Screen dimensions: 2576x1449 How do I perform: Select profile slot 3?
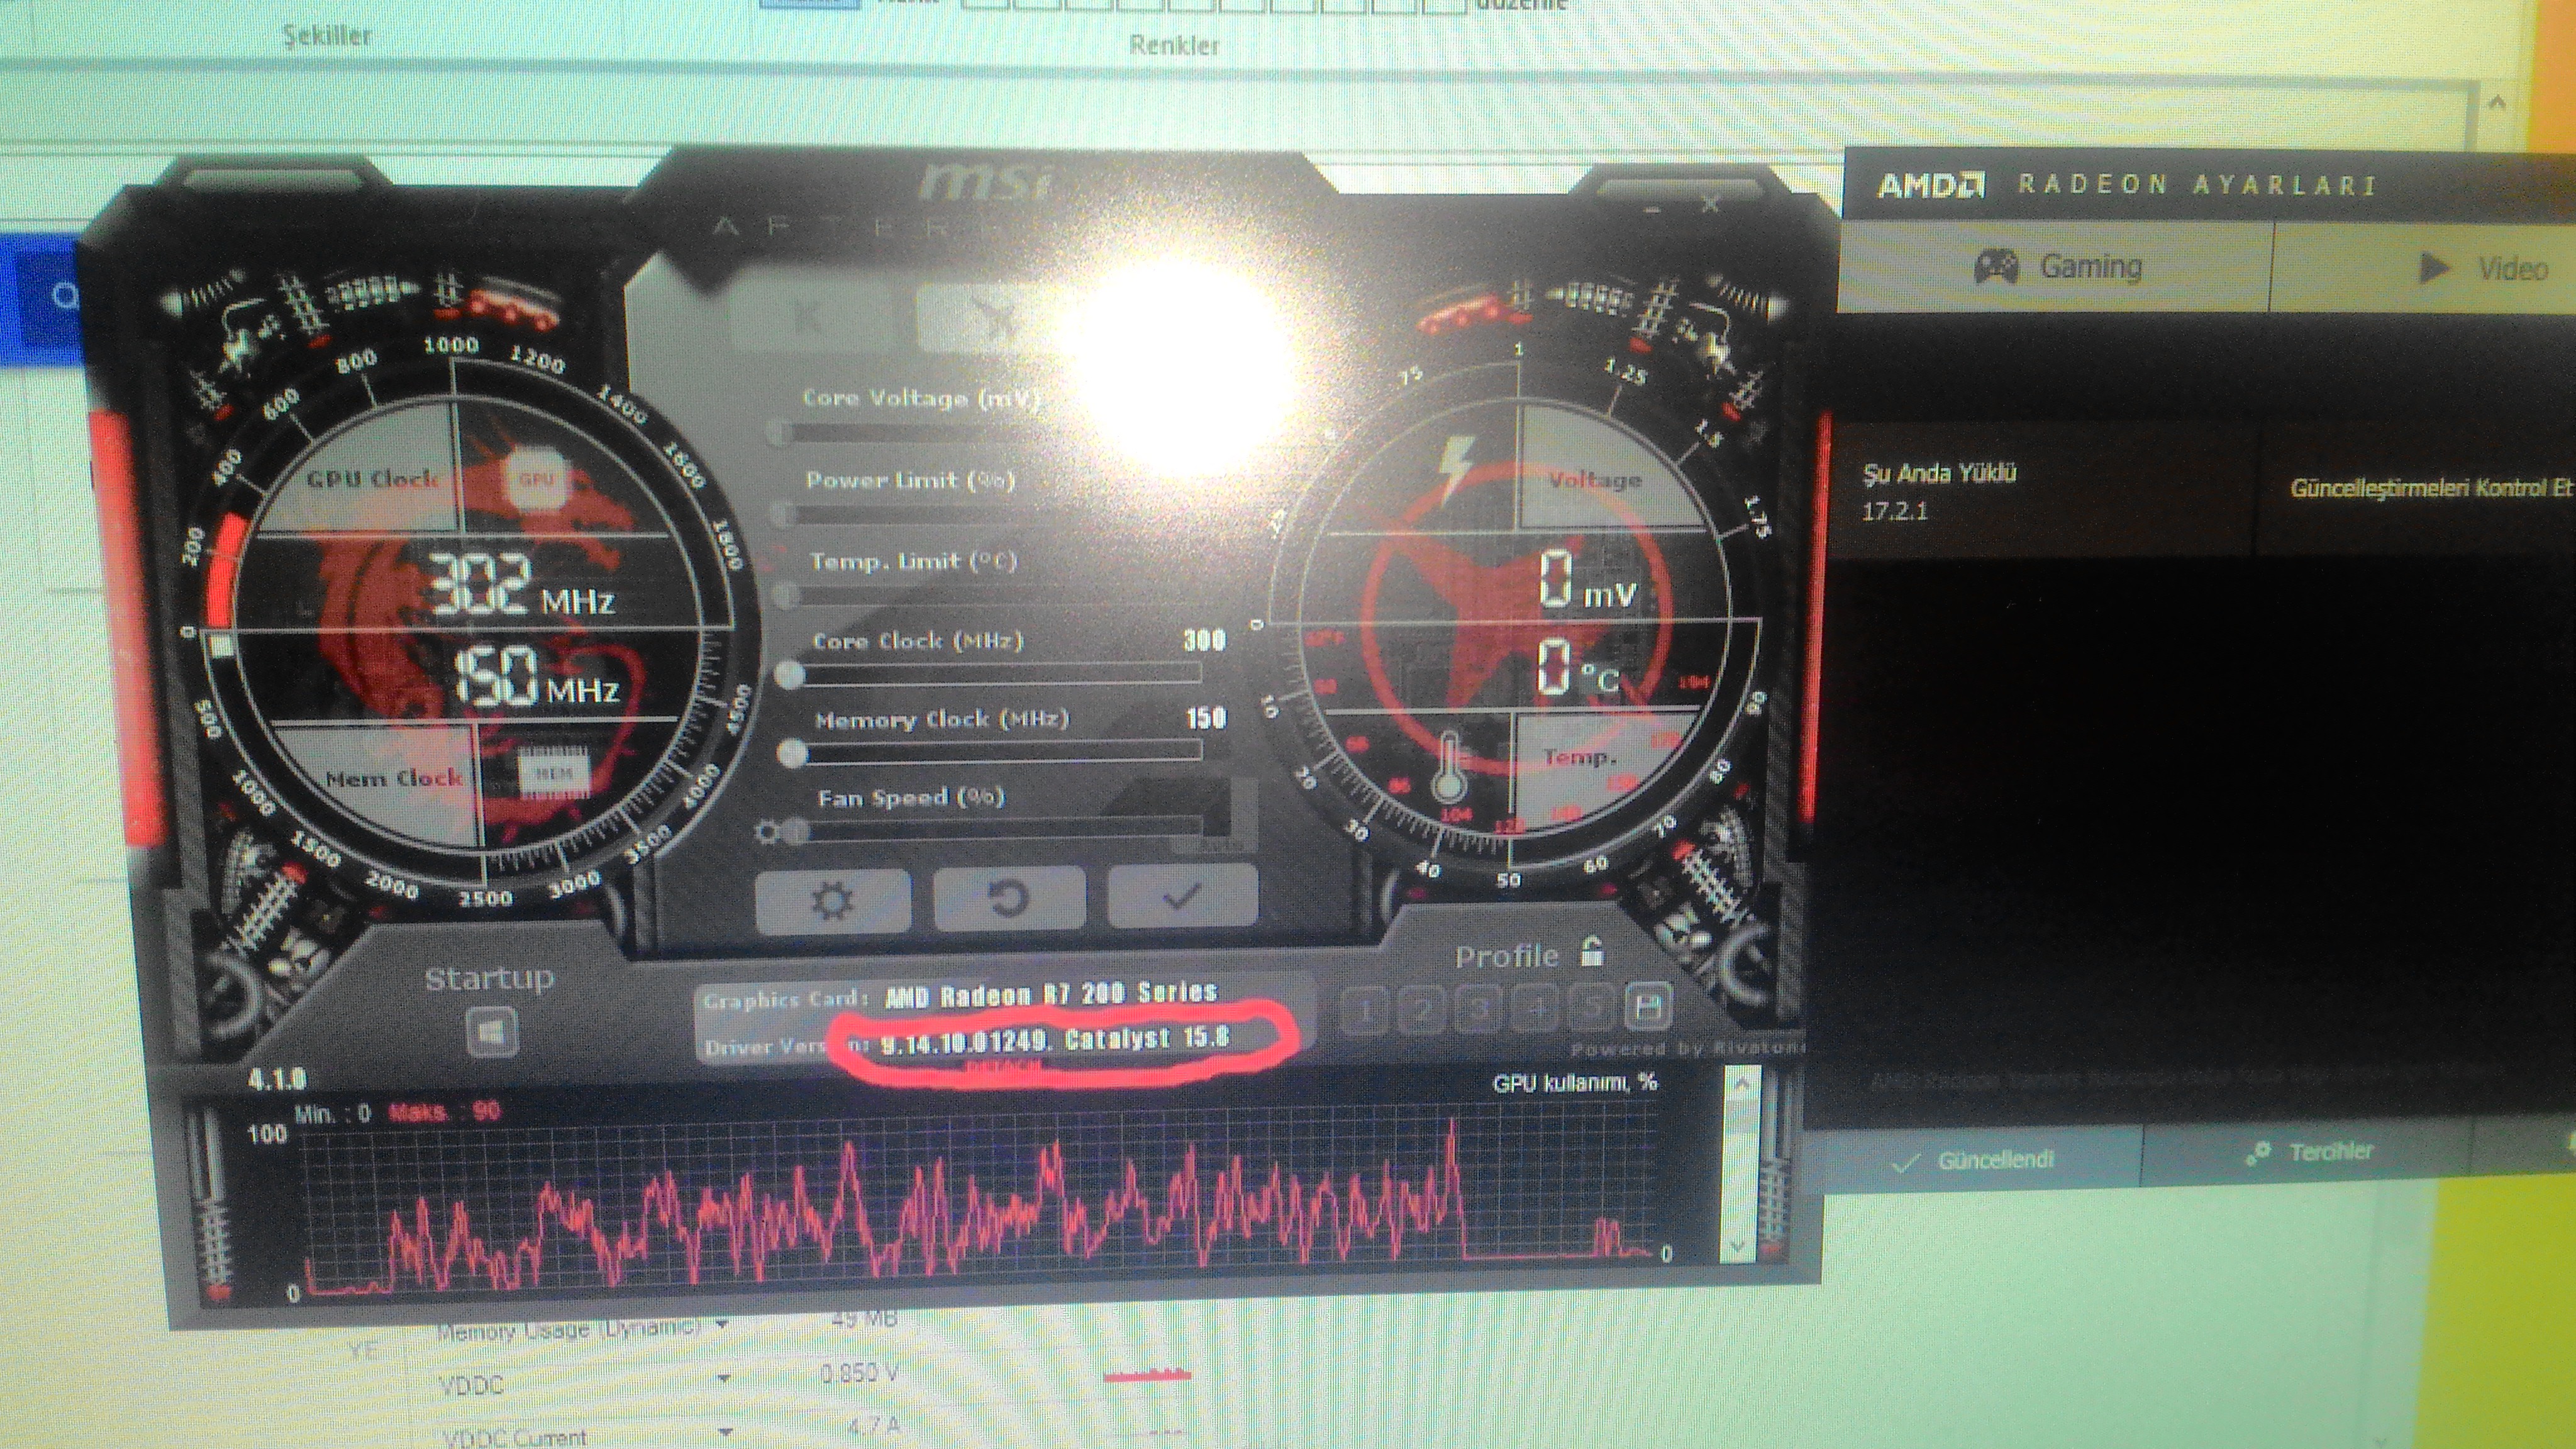1480,1009
